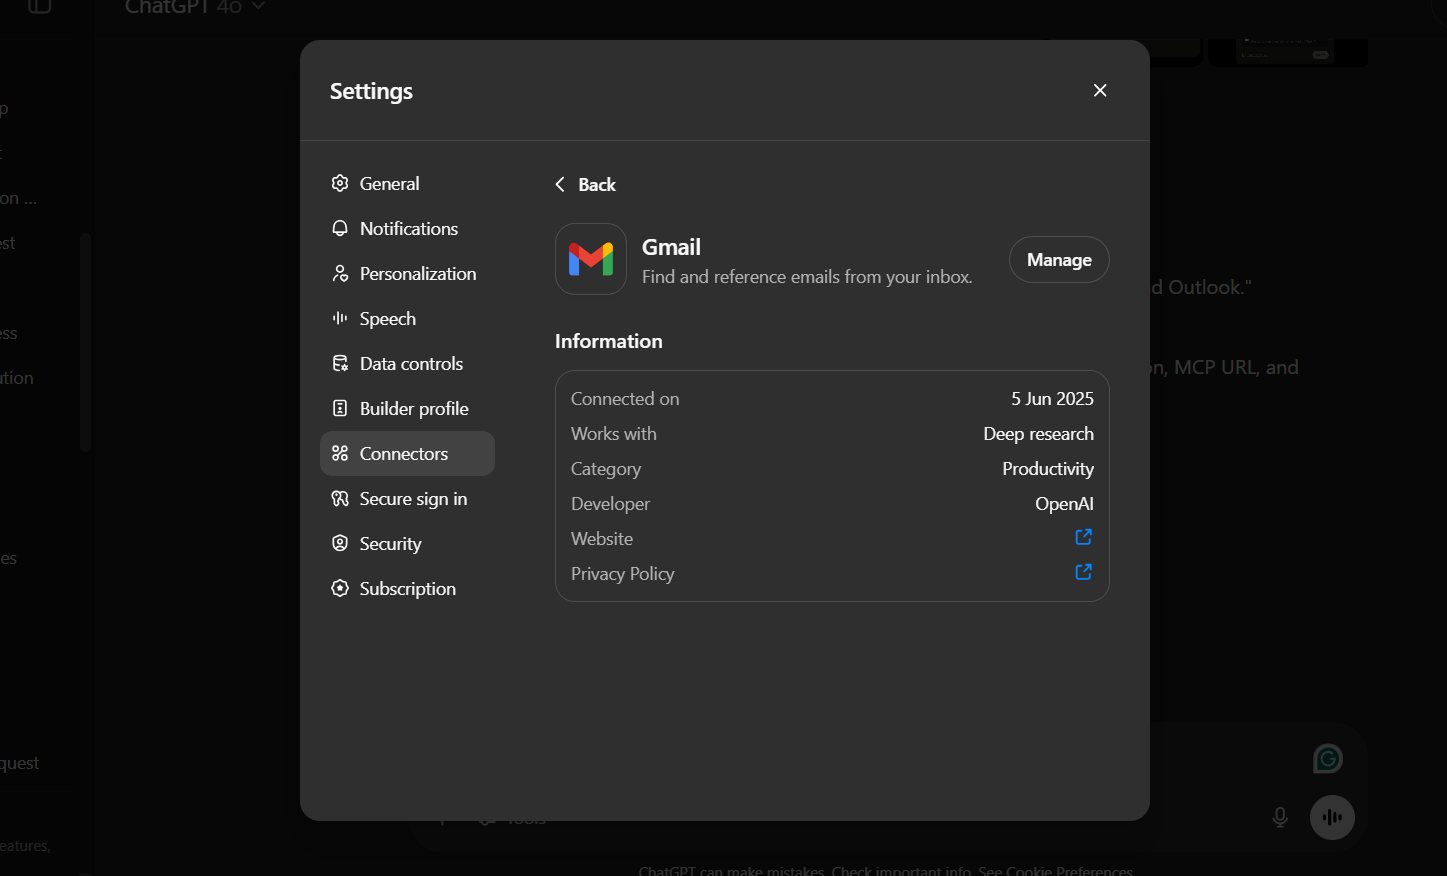Viewport: 1447px width, 876px height.
Task: Switch to the Personalization tab
Action: [407, 274]
